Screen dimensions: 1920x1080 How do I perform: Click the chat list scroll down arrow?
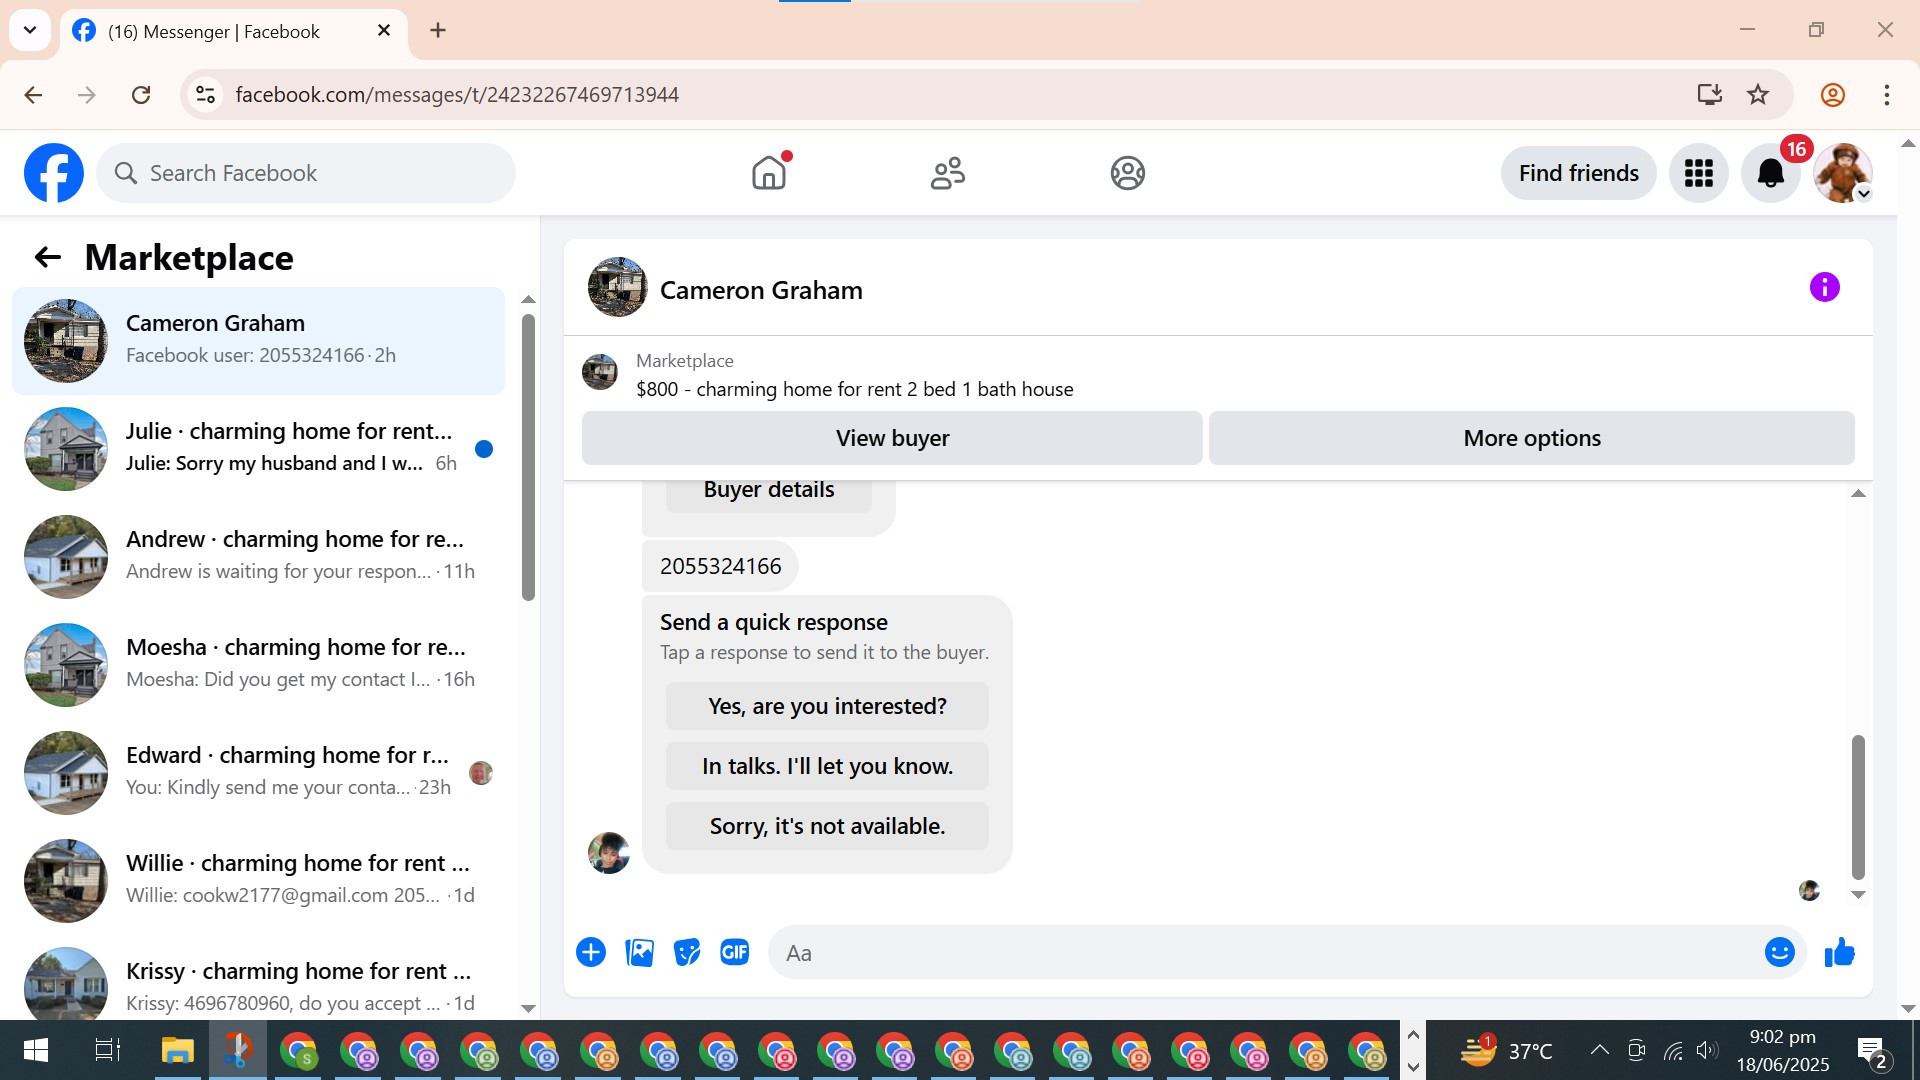click(x=528, y=1008)
